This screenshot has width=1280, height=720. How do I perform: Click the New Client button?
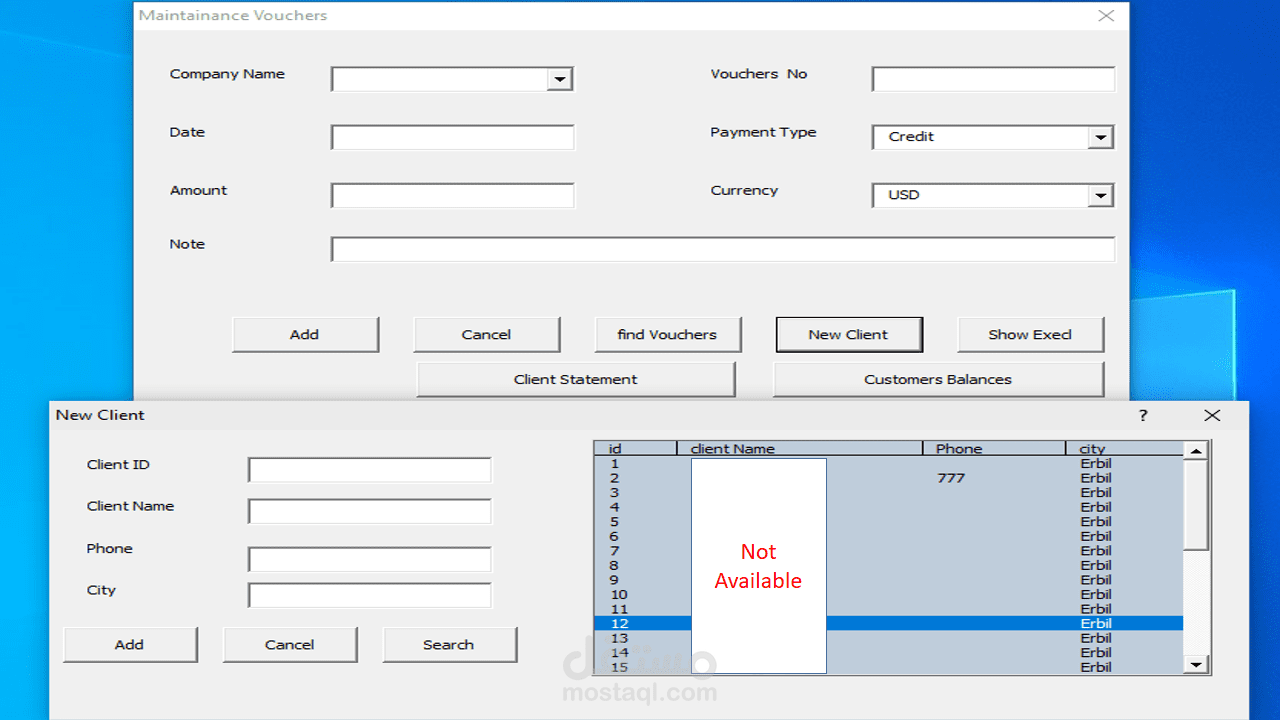coord(849,335)
